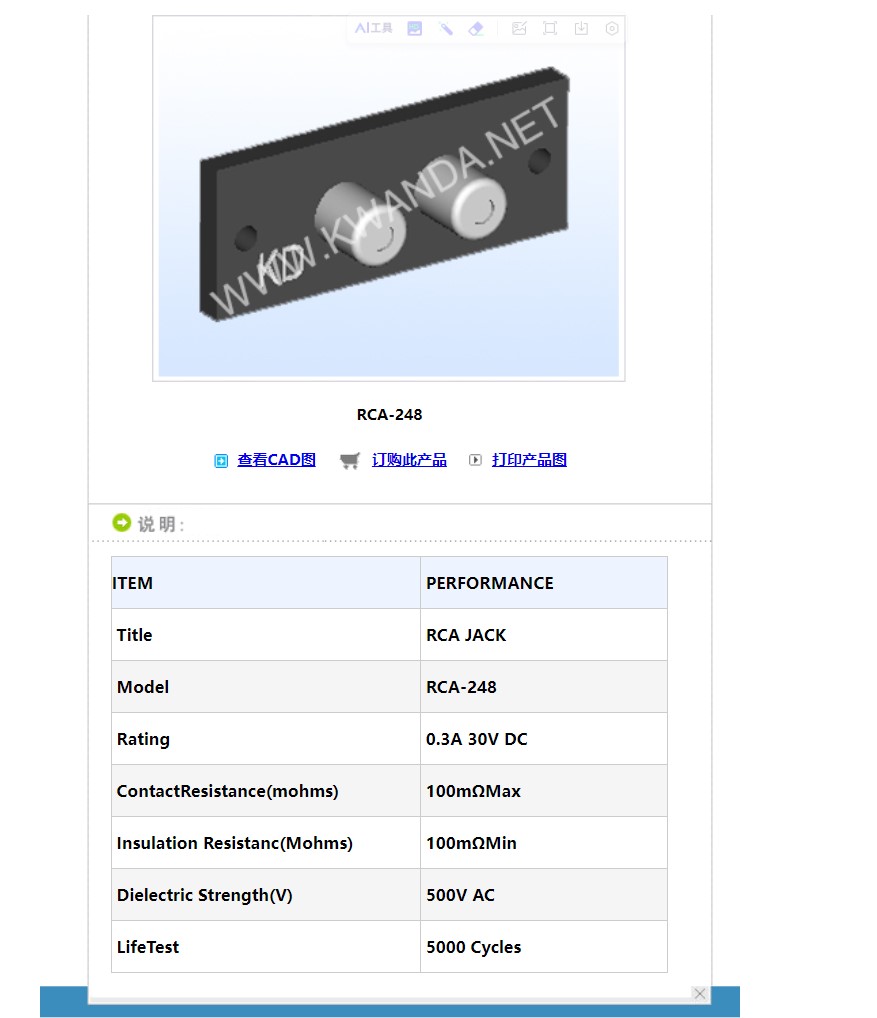
Task: Click the PERFORMANCE header cell
Action: (x=544, y=582)
